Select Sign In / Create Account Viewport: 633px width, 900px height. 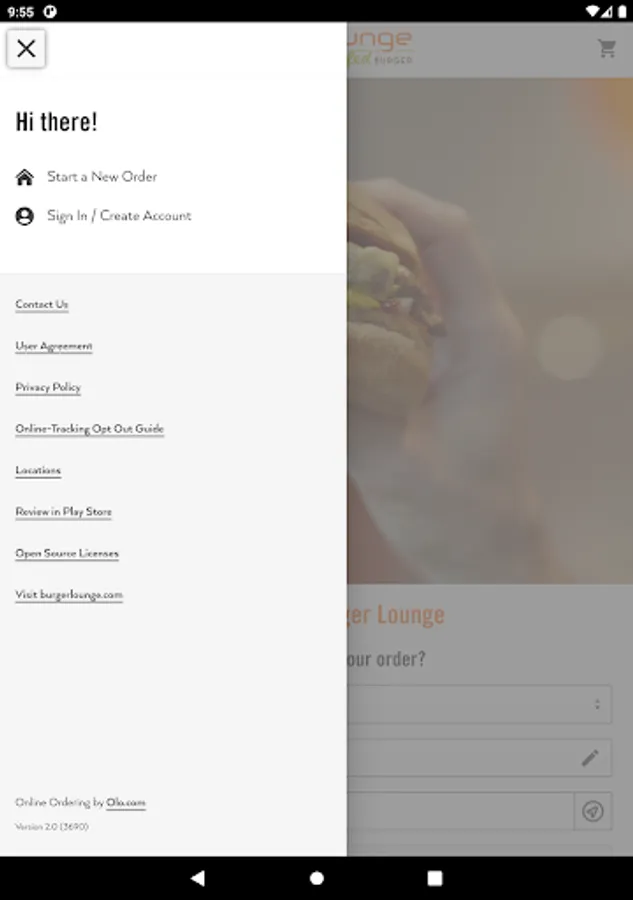pyautogui.click(x=119, y=216)
